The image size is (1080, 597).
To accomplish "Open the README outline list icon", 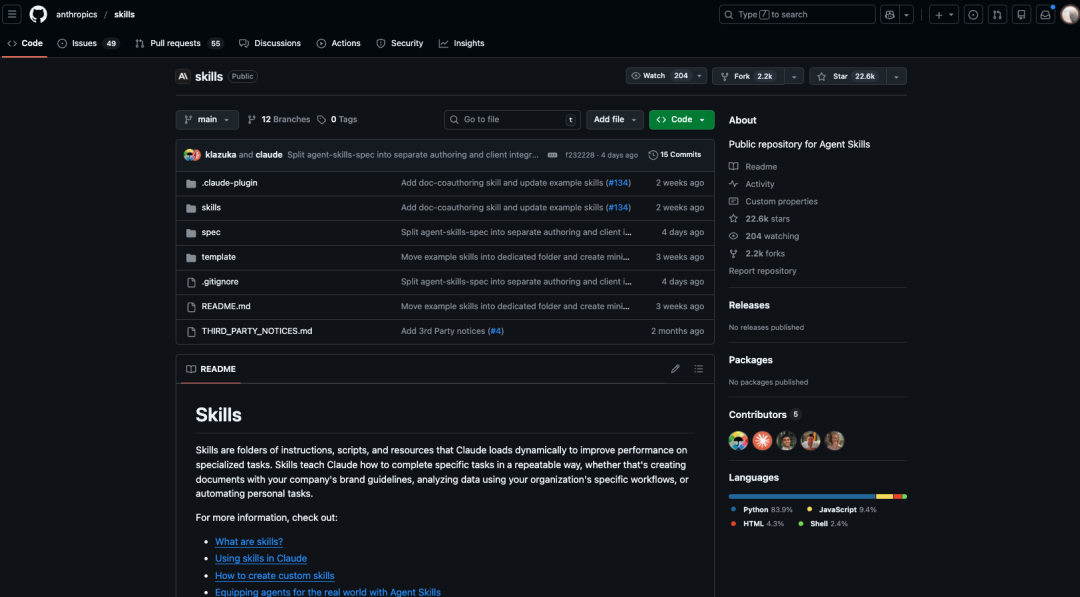I will (698, 369).
